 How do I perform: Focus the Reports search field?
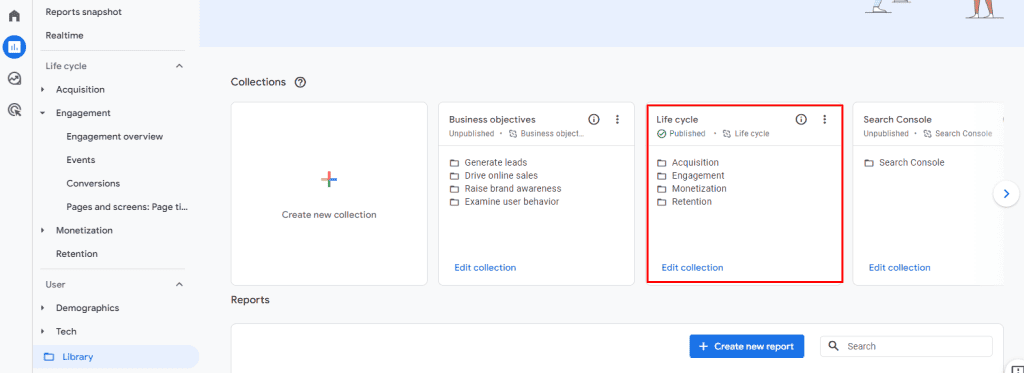[906, 346]
